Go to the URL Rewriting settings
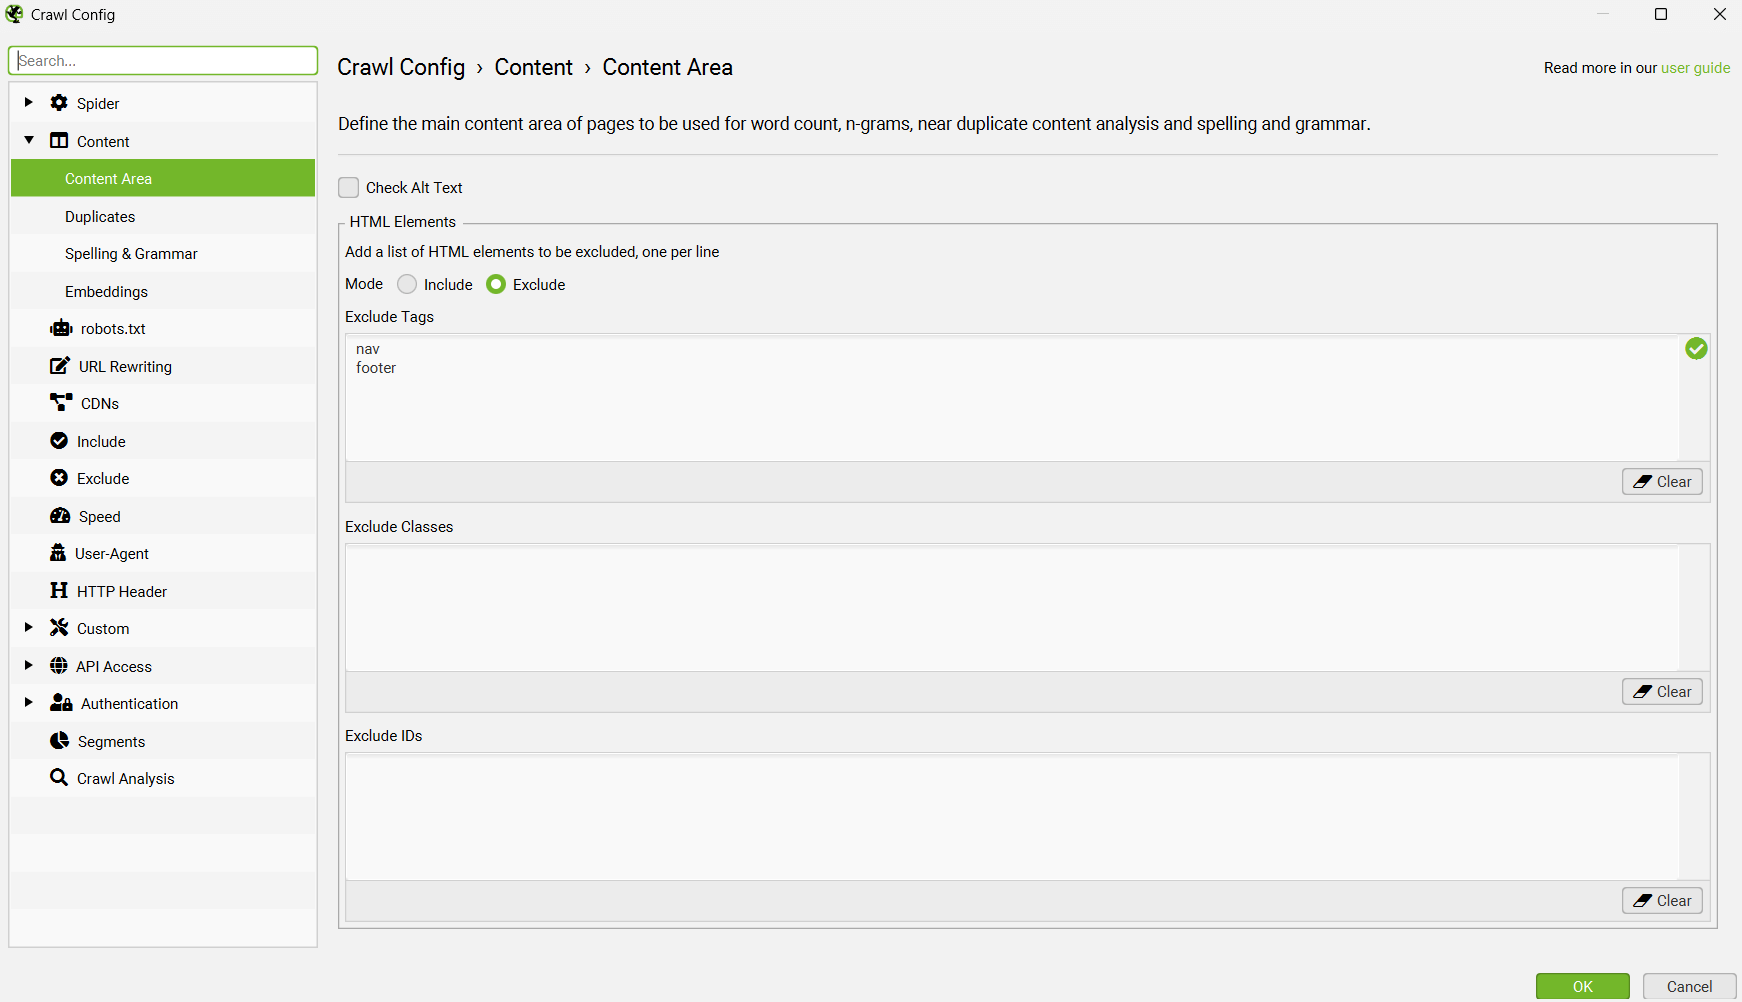Viewport: 1742px width, 1002px height. pos(163,366)
